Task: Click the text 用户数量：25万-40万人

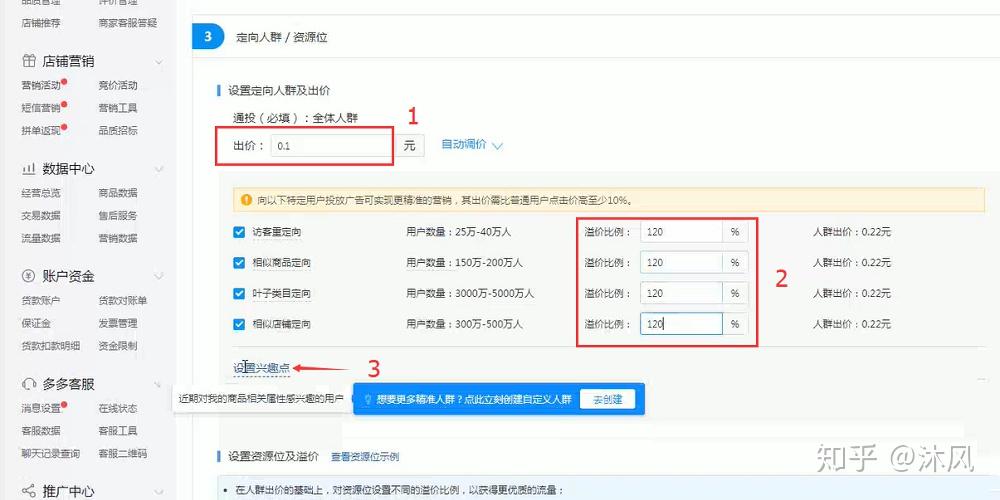Action: [459, 232]
